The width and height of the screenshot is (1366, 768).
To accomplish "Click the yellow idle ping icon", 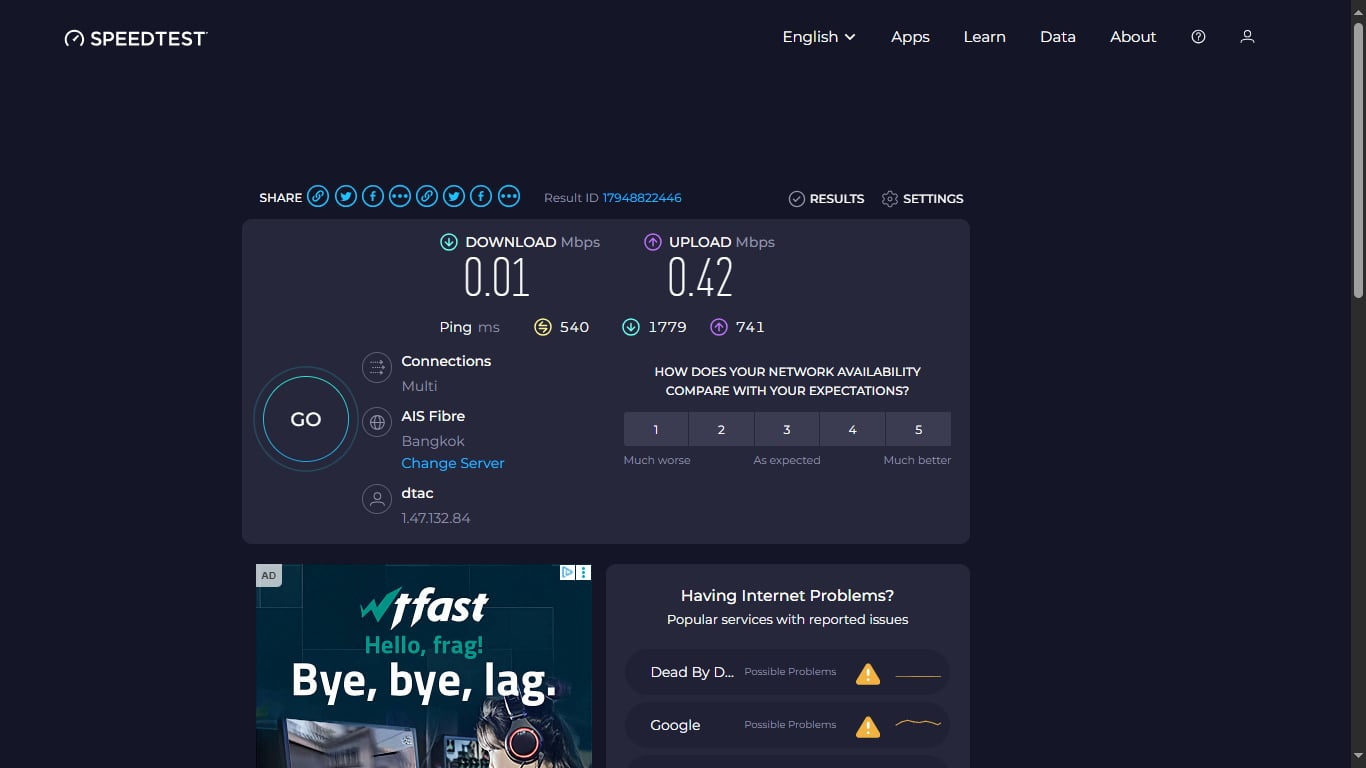I will (x=543, y=327).
